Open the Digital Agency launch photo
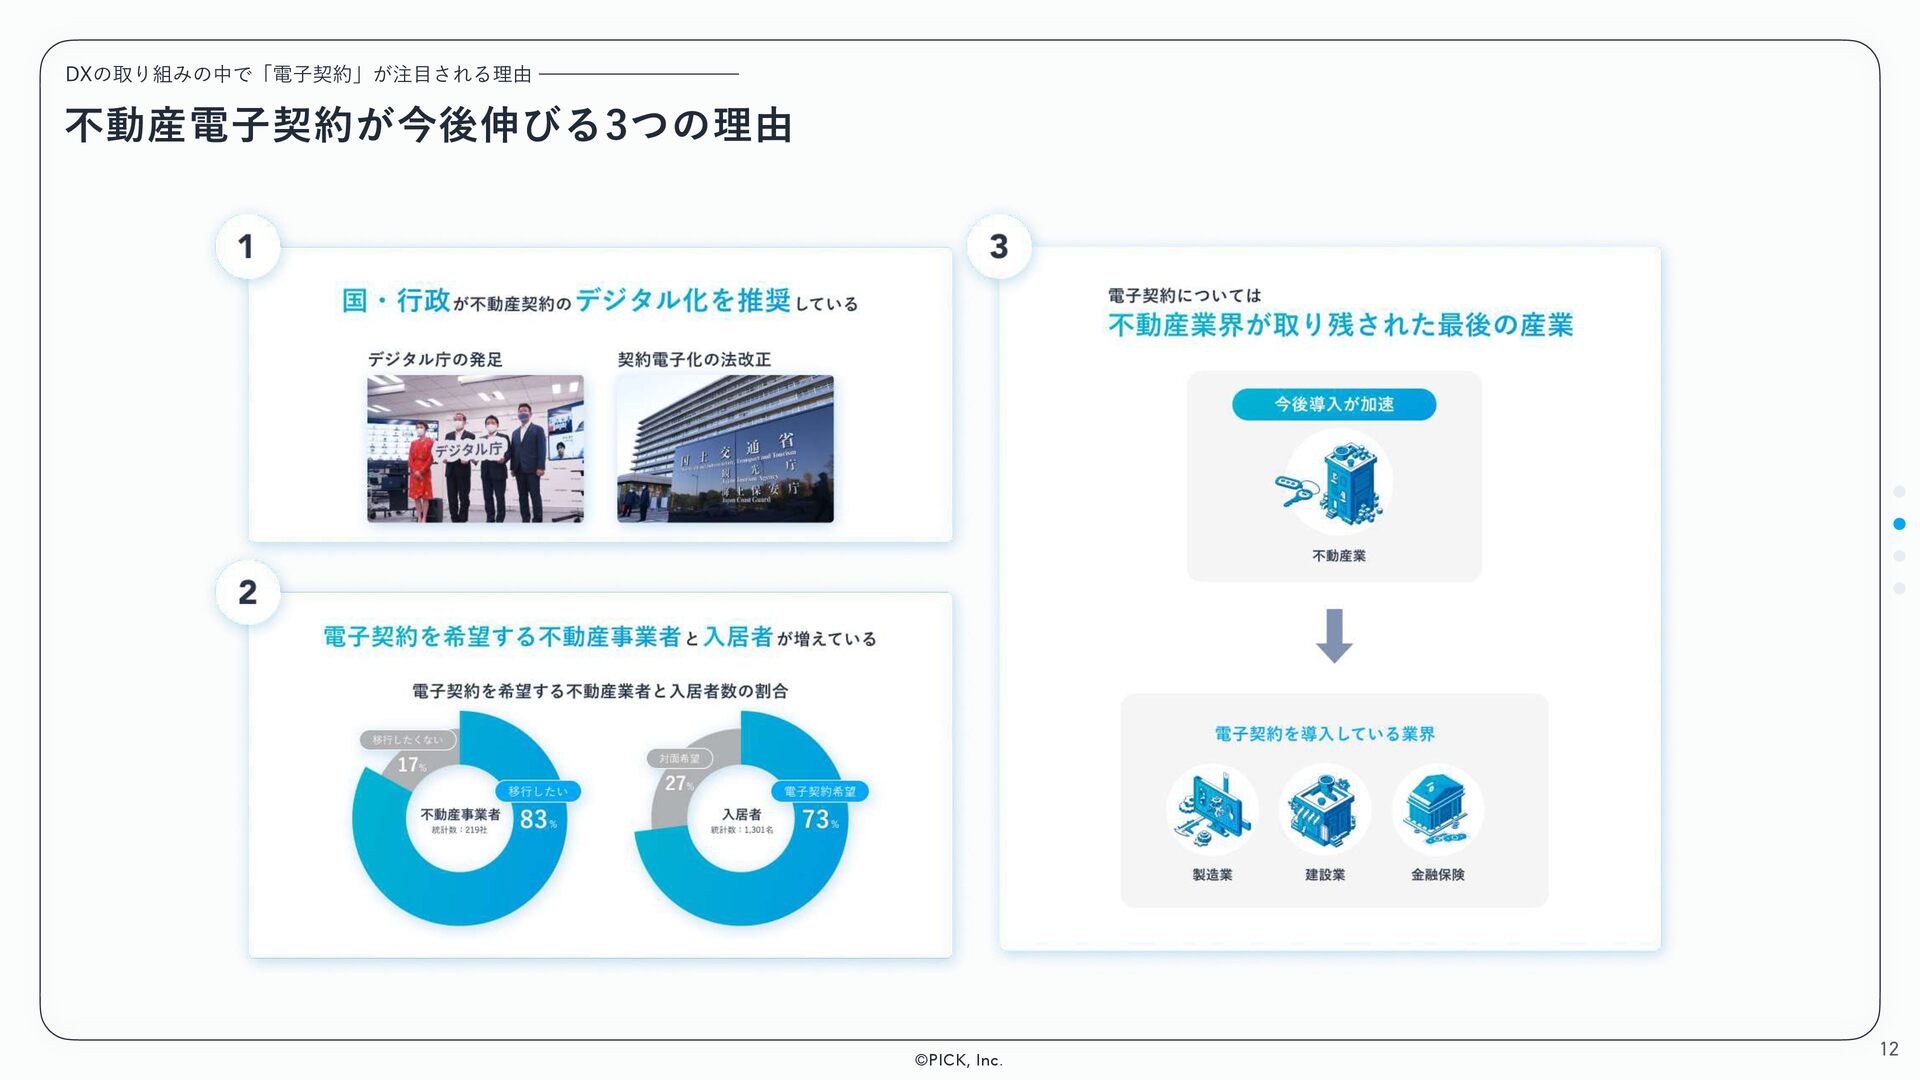The image size is (1920, 1080). tap(475, 449)
